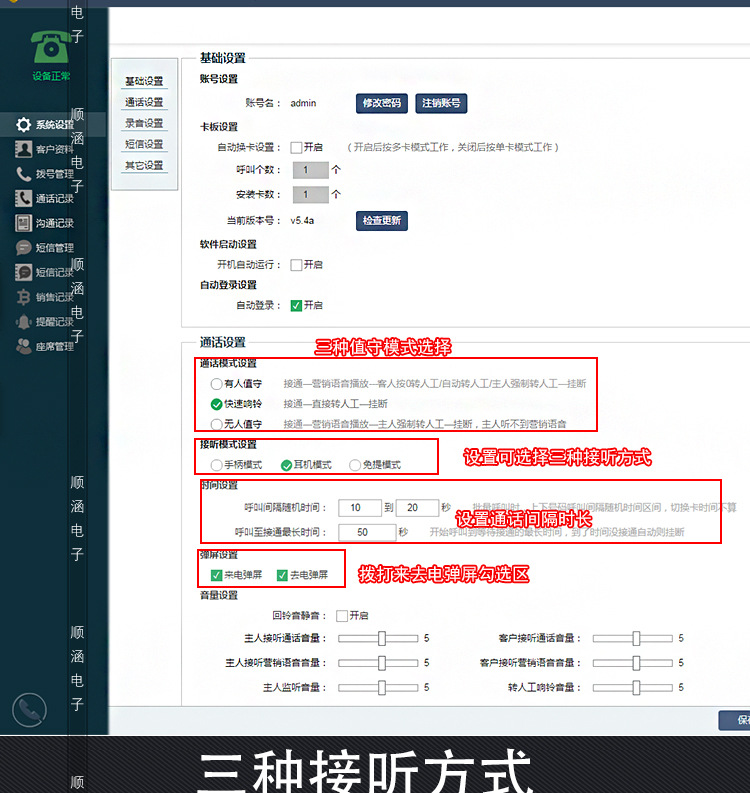Toggle the 来电弹屏 checkbox

(216, 575)
